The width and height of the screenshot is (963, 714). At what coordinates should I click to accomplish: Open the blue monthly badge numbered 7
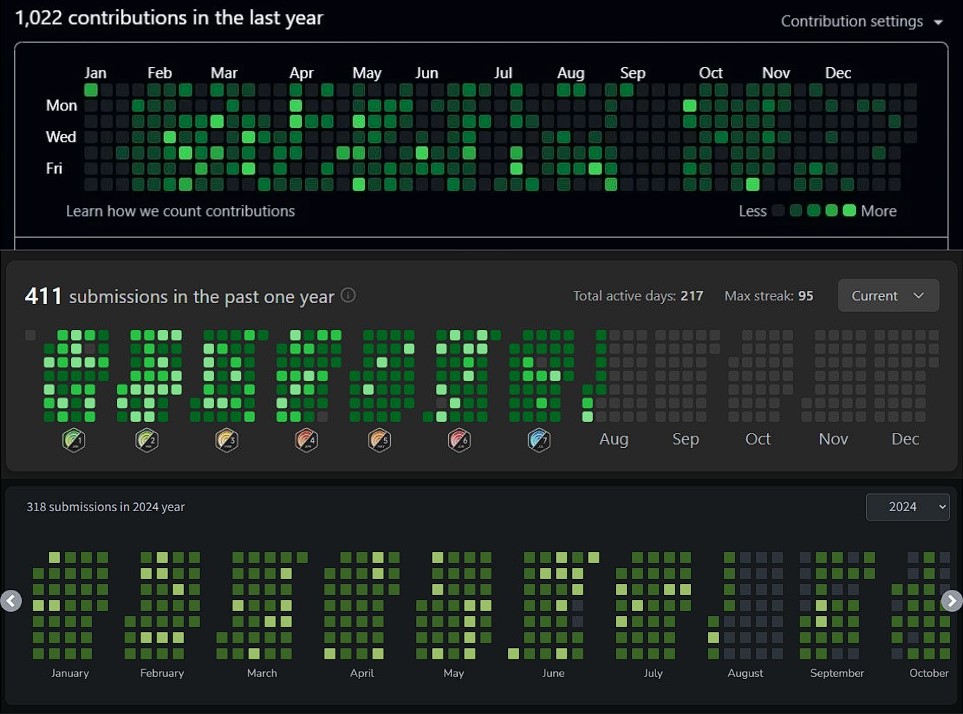pos(539,440)
